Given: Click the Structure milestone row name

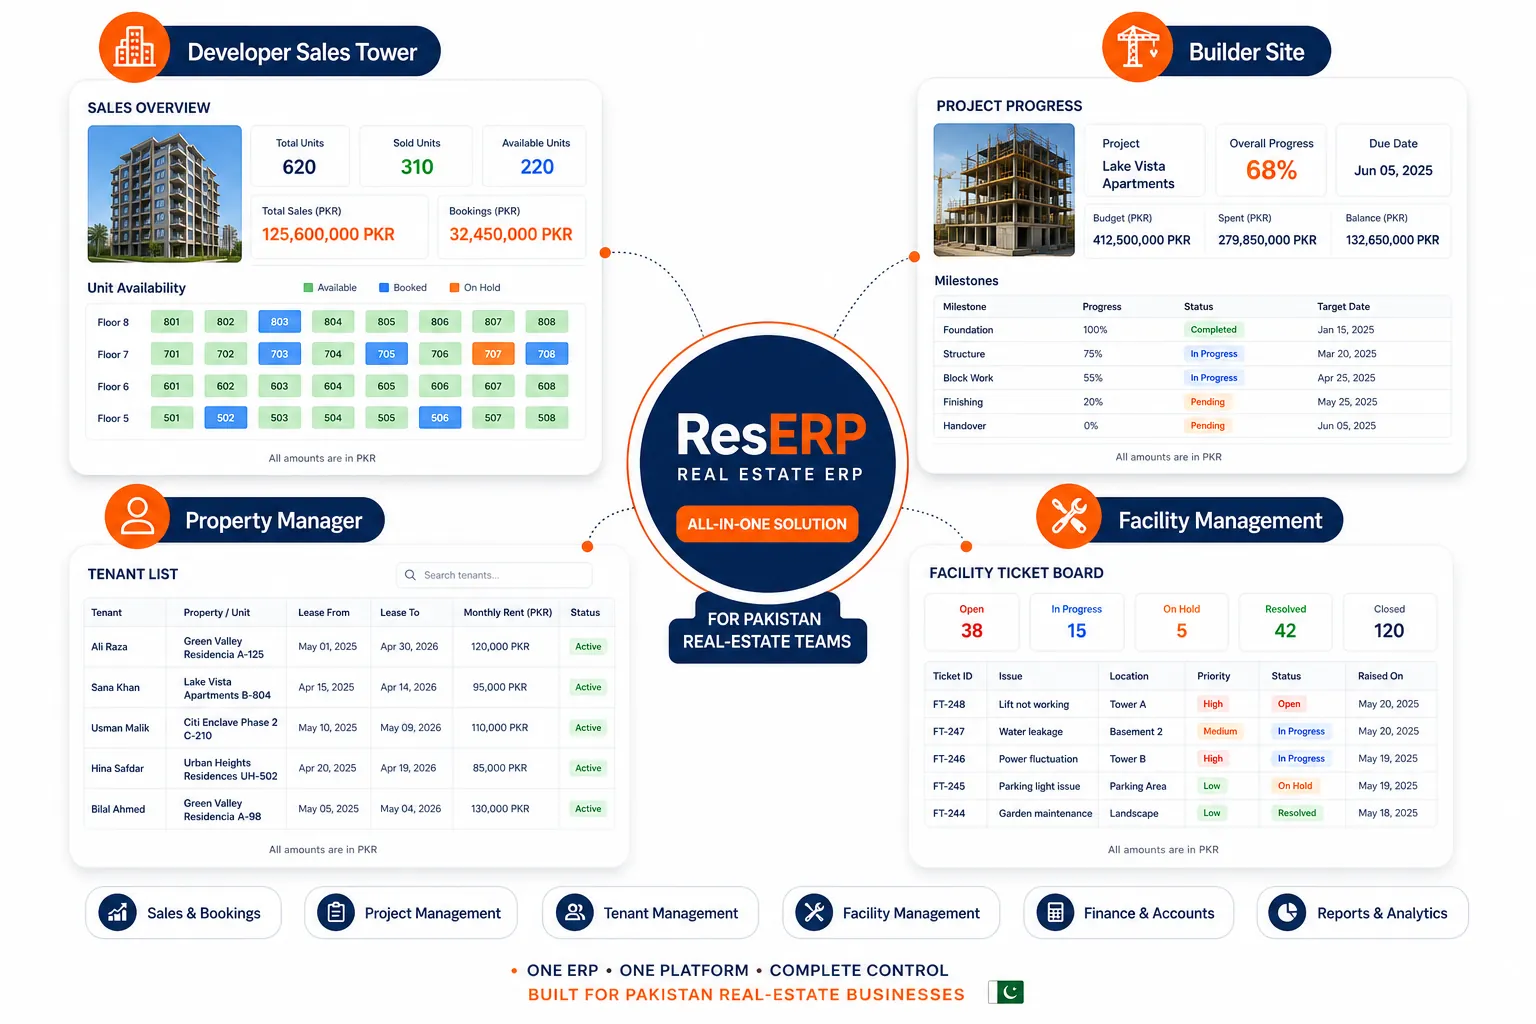Looking at the screenshot, I should (x=964, y=354).
